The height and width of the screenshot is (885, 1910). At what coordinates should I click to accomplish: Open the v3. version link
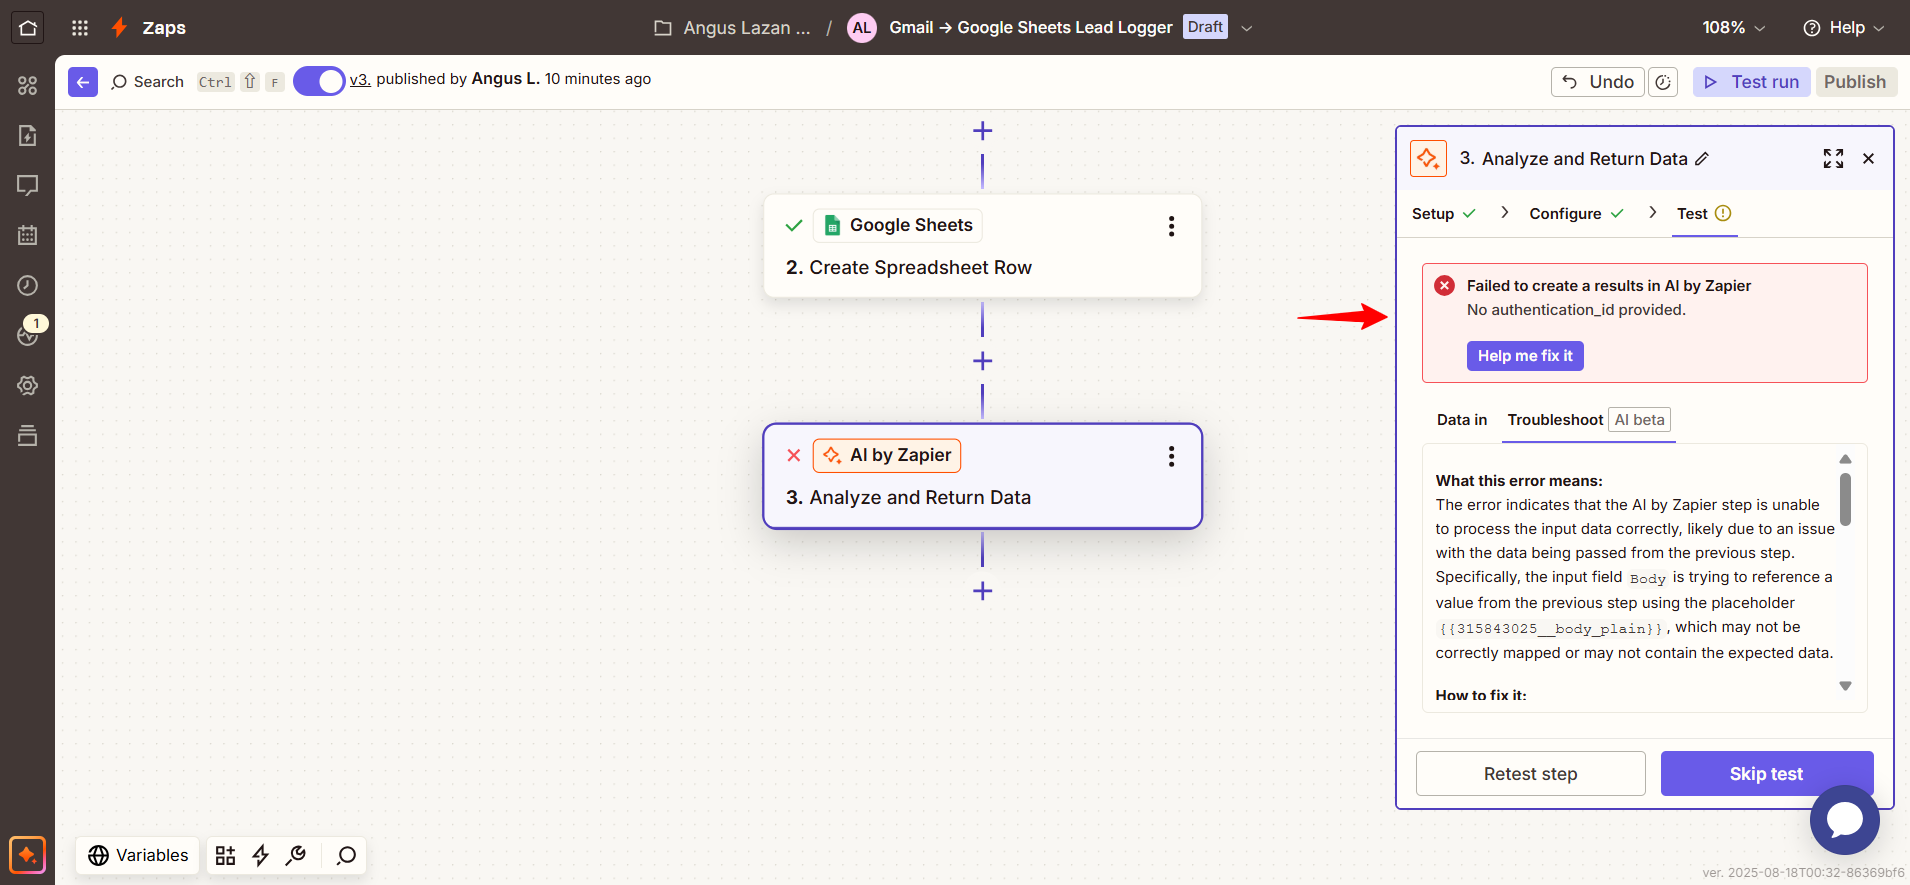[x=360, y=79]
